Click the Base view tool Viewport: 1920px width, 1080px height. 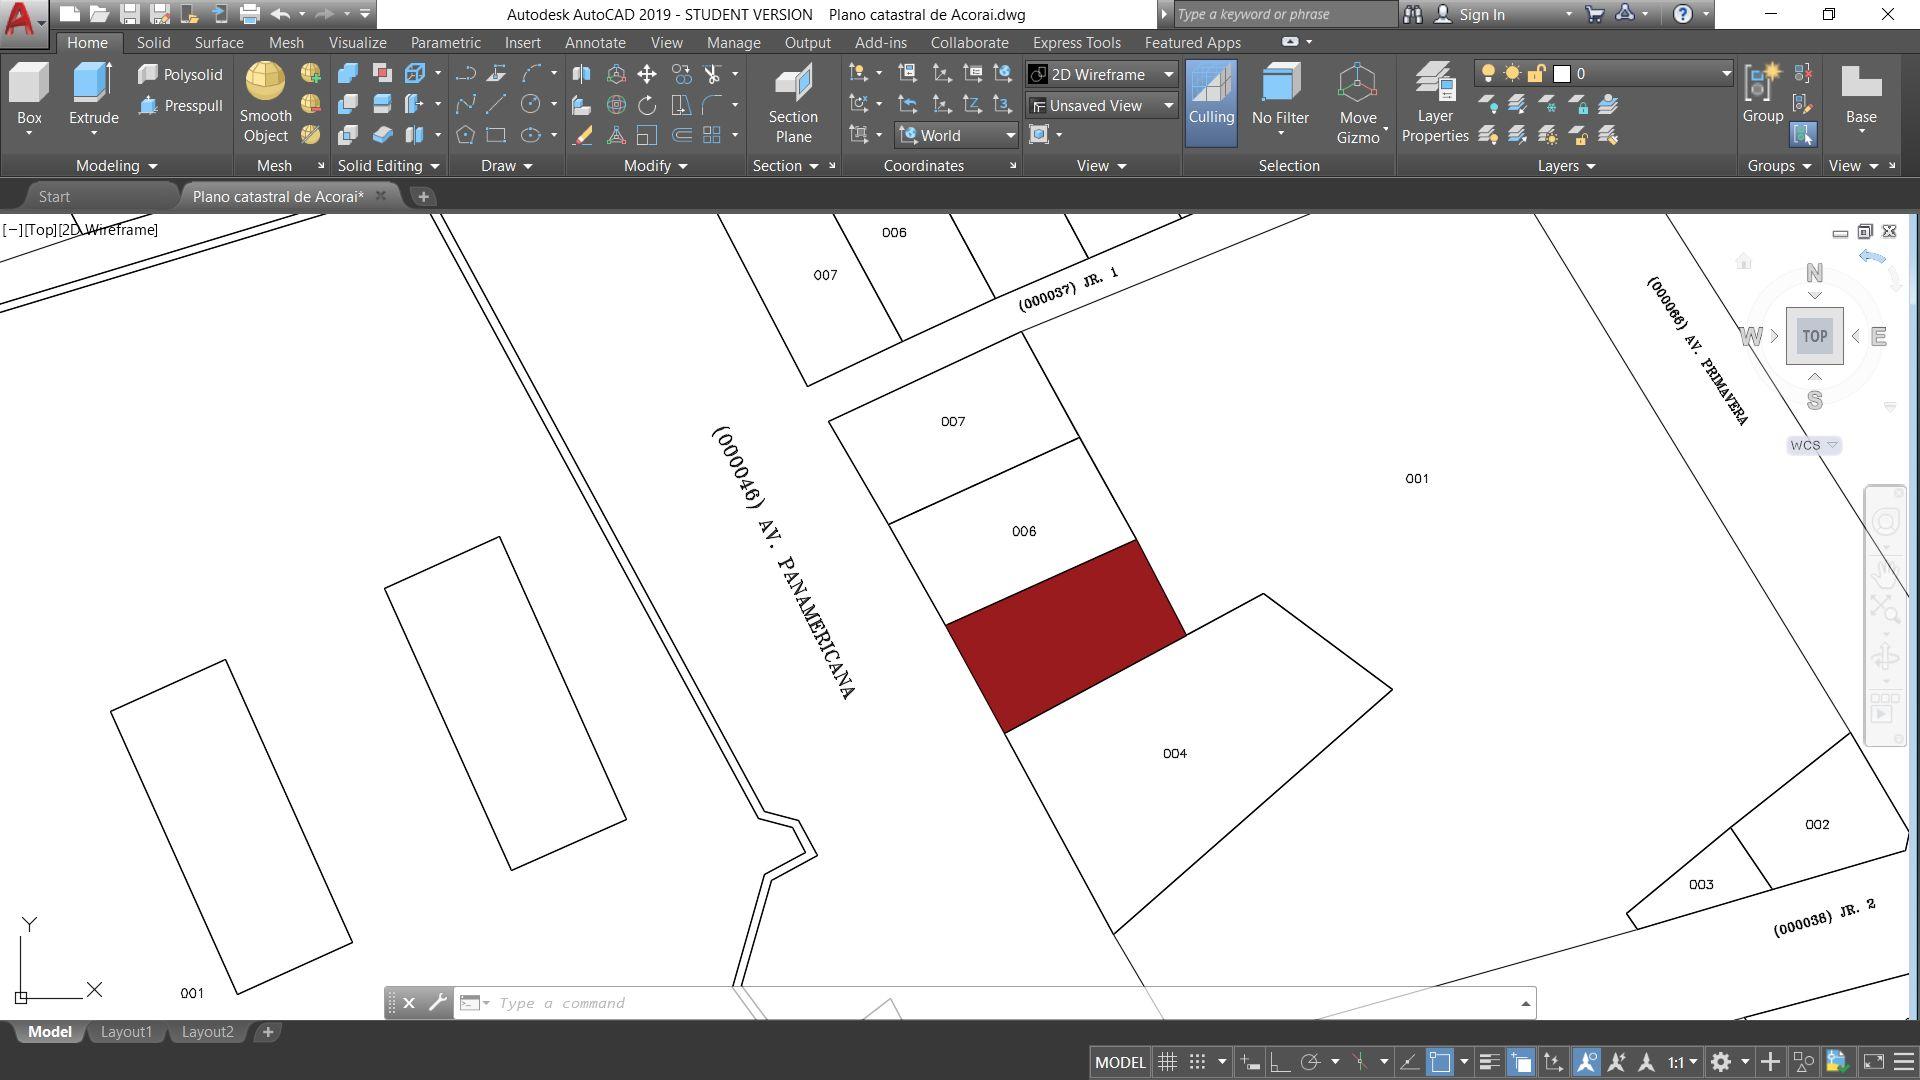click(x=1861, y=98)
